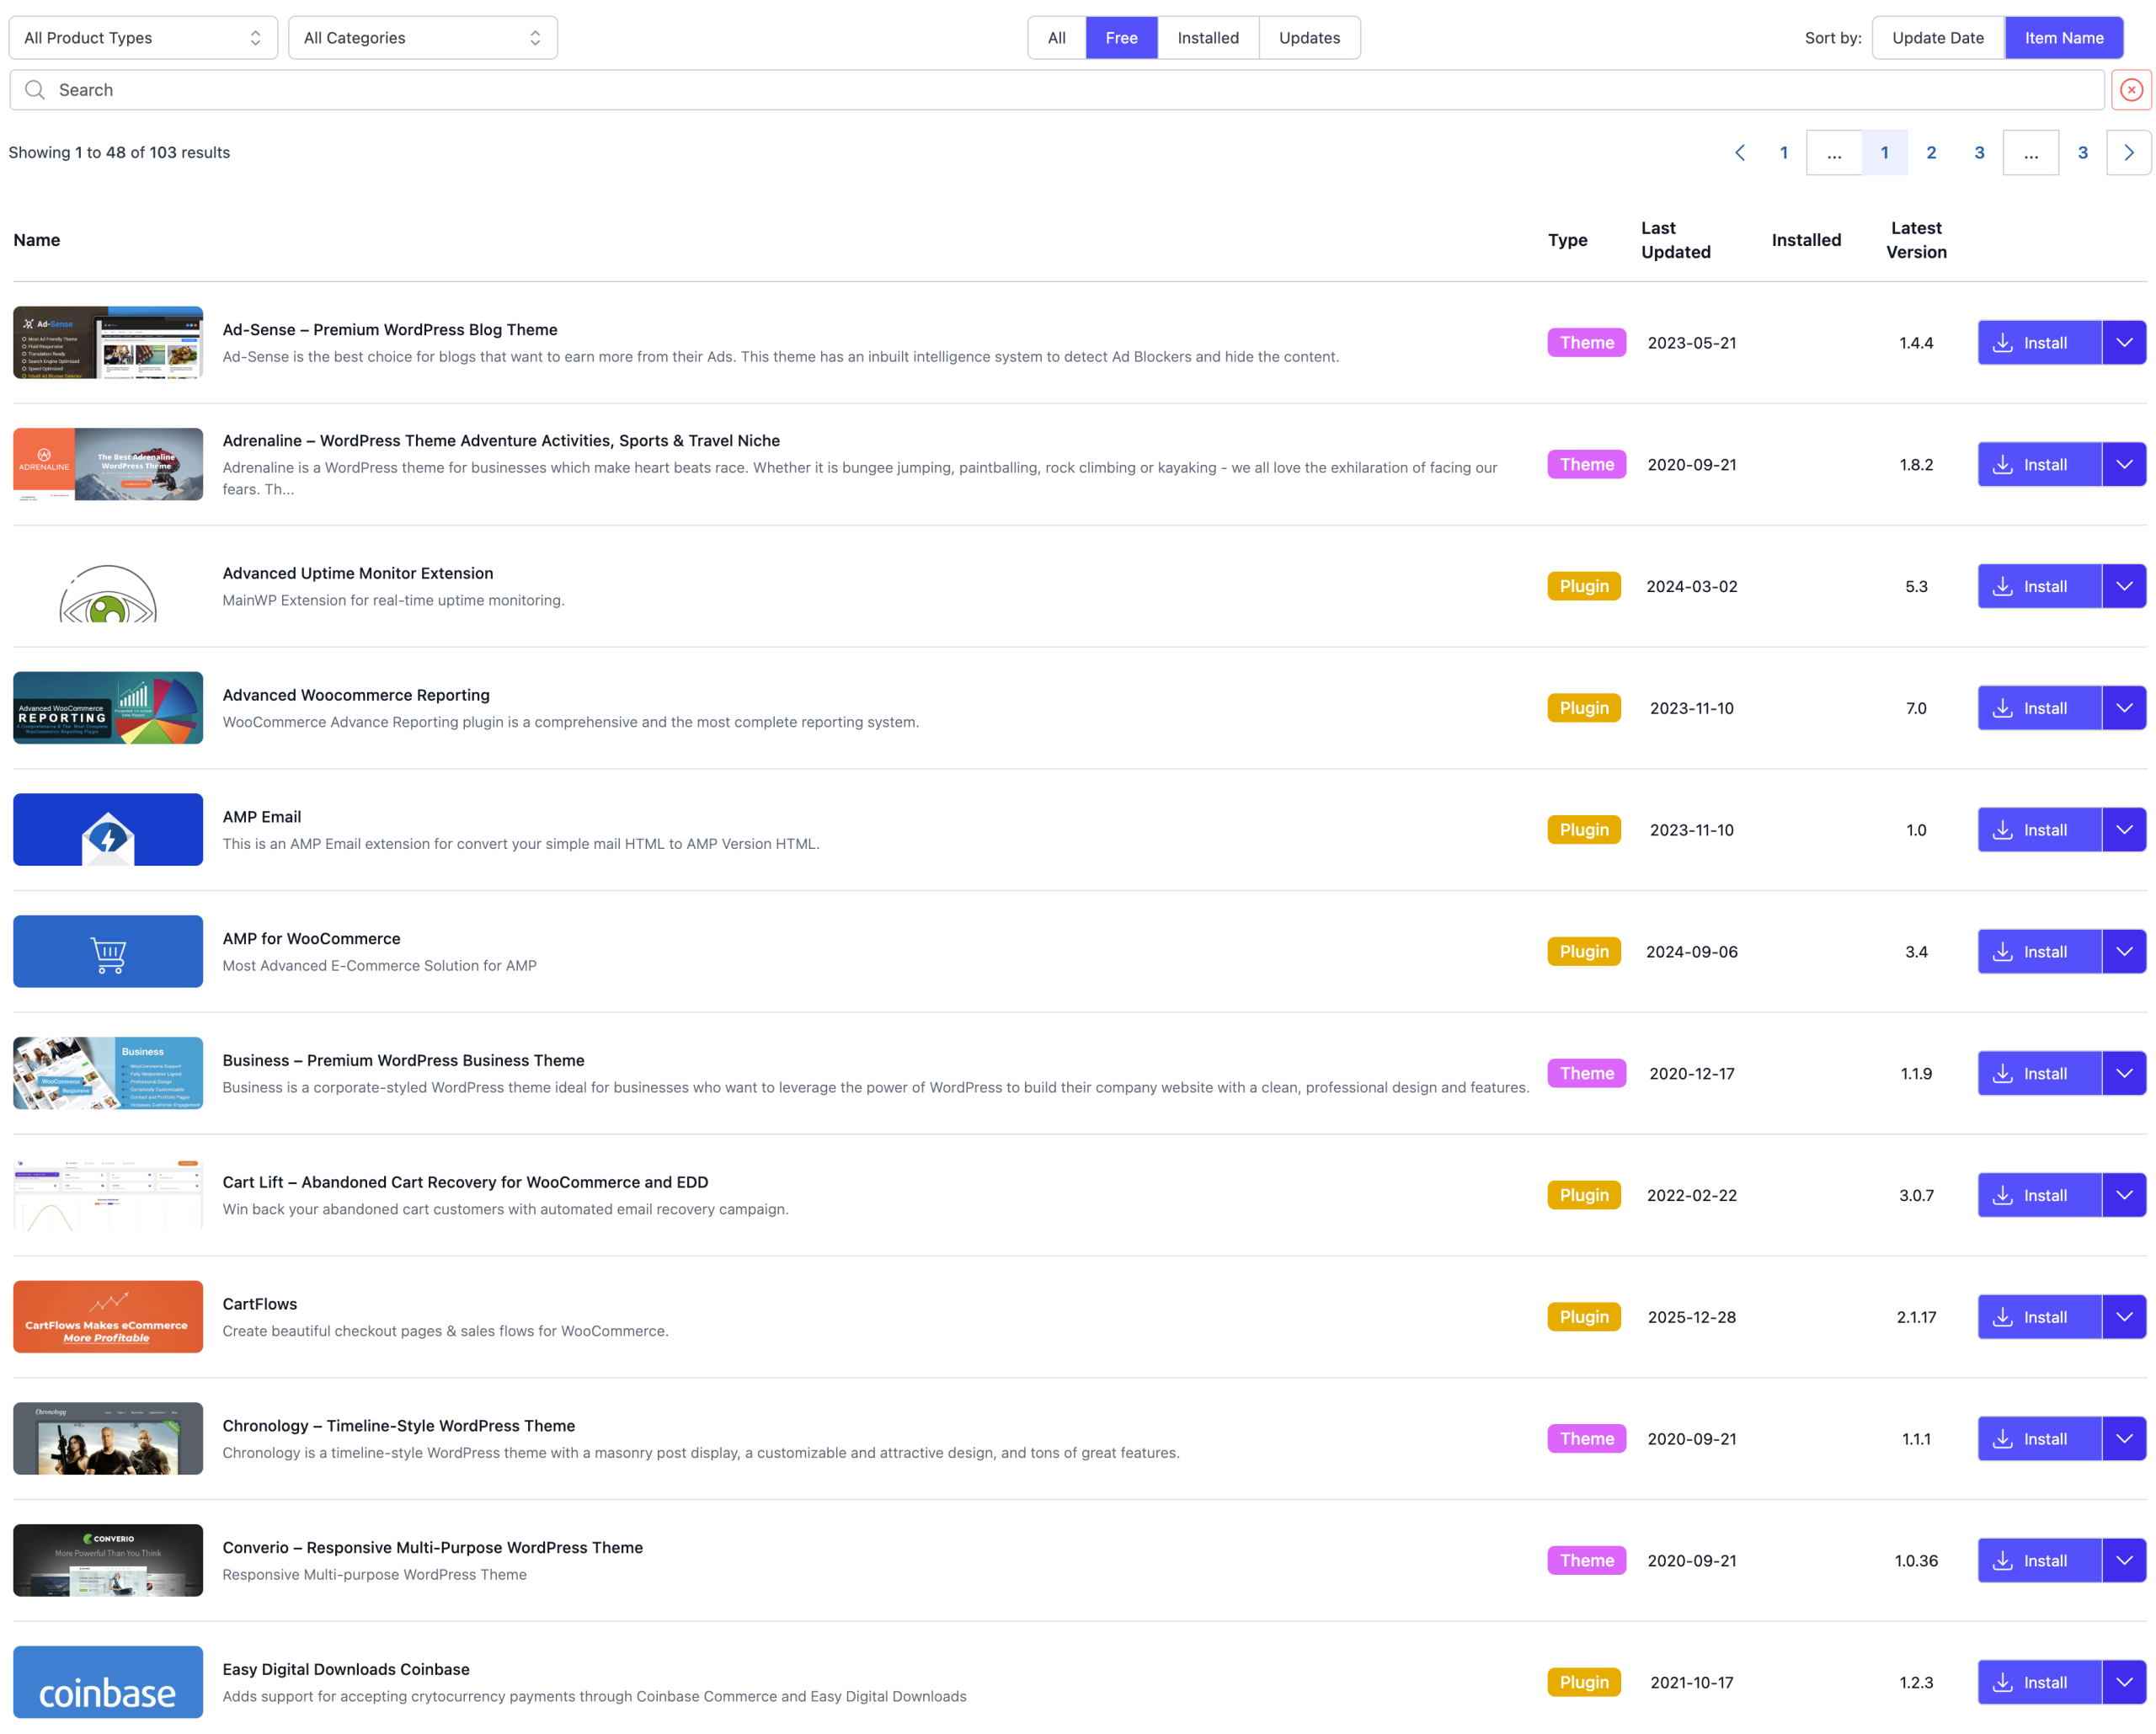2156x1734 pixels.
Task: Sort by Update Date
Action: [x=1937, y=38]
